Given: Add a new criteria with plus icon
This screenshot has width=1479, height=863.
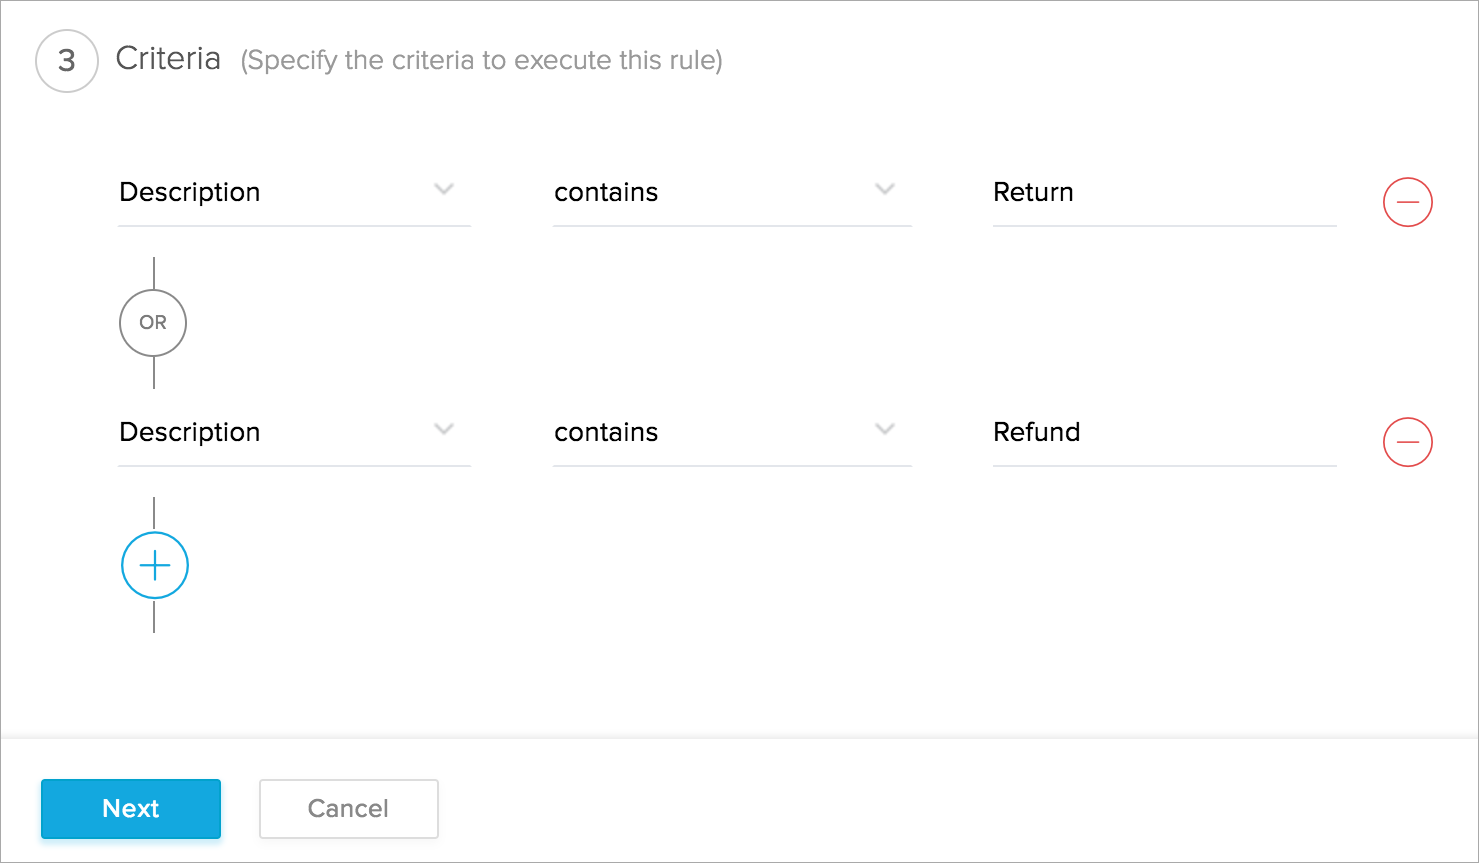Looking at the screenshot, I should pos(155,566).
